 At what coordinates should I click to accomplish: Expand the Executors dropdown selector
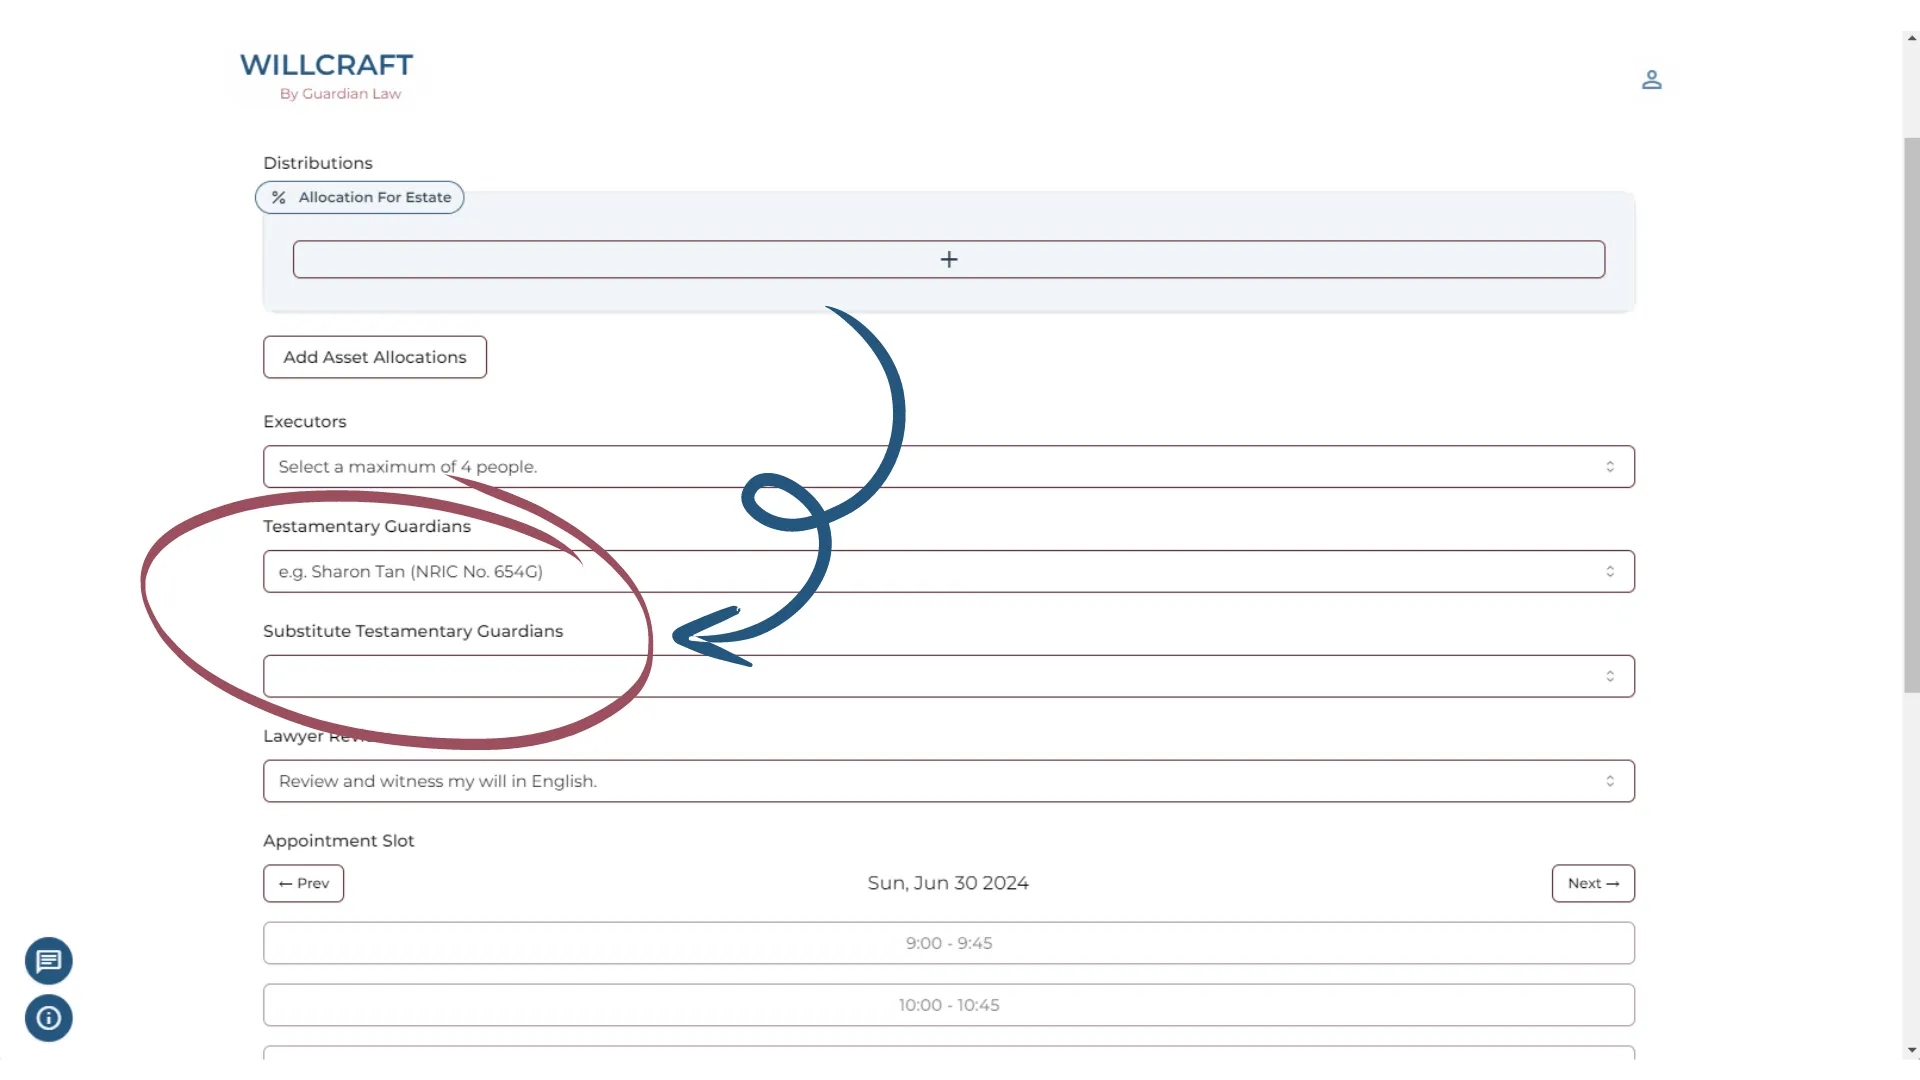coord(948,465)
